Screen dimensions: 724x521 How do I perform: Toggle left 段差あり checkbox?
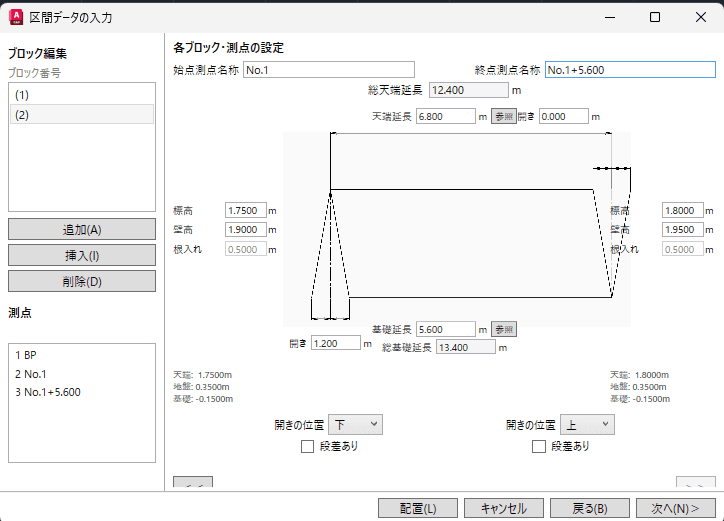click(307, 447)
